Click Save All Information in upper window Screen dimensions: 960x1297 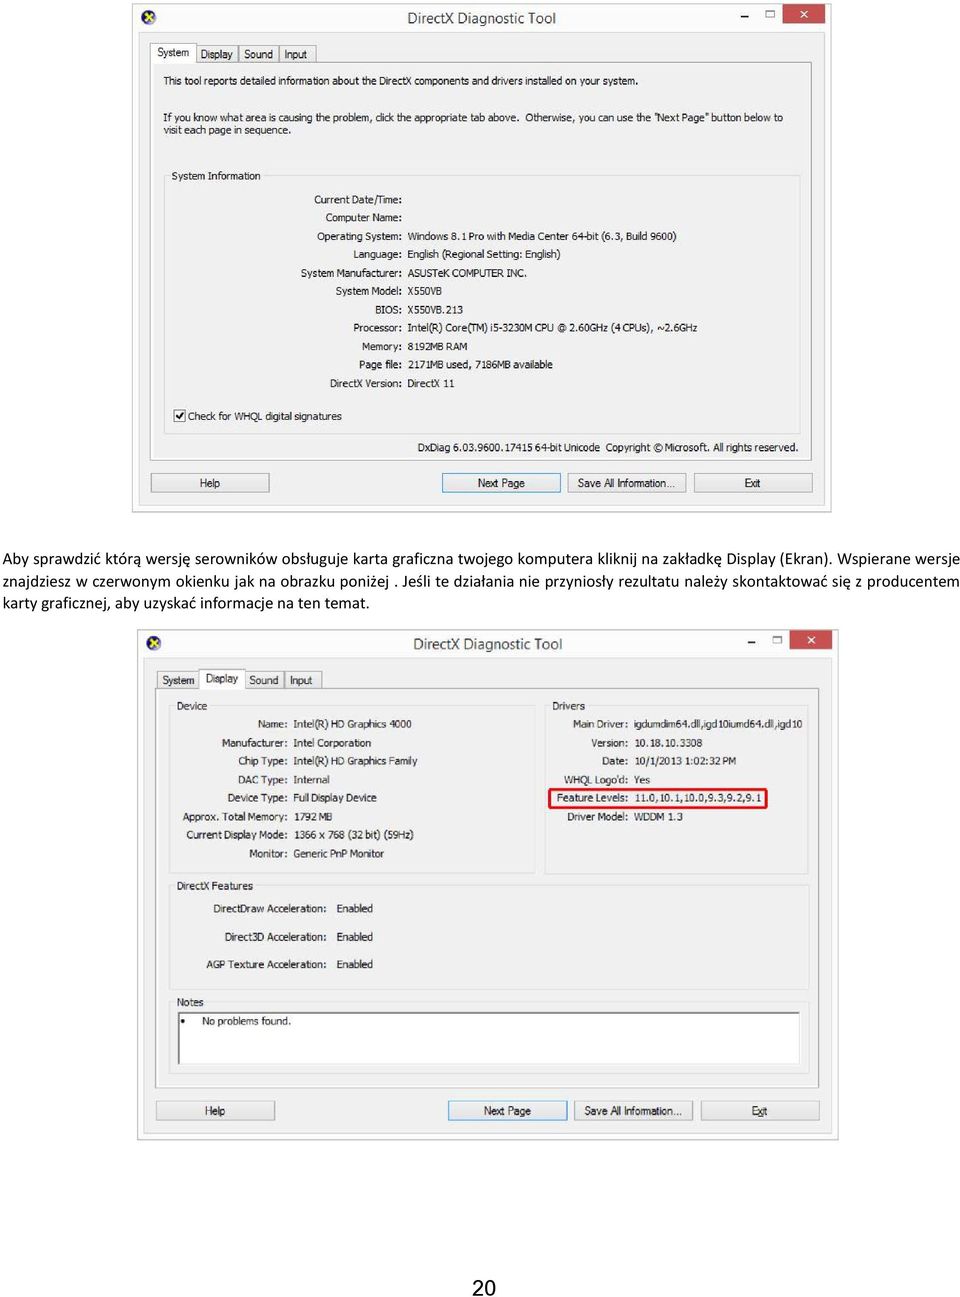click(x=627, y=483)
